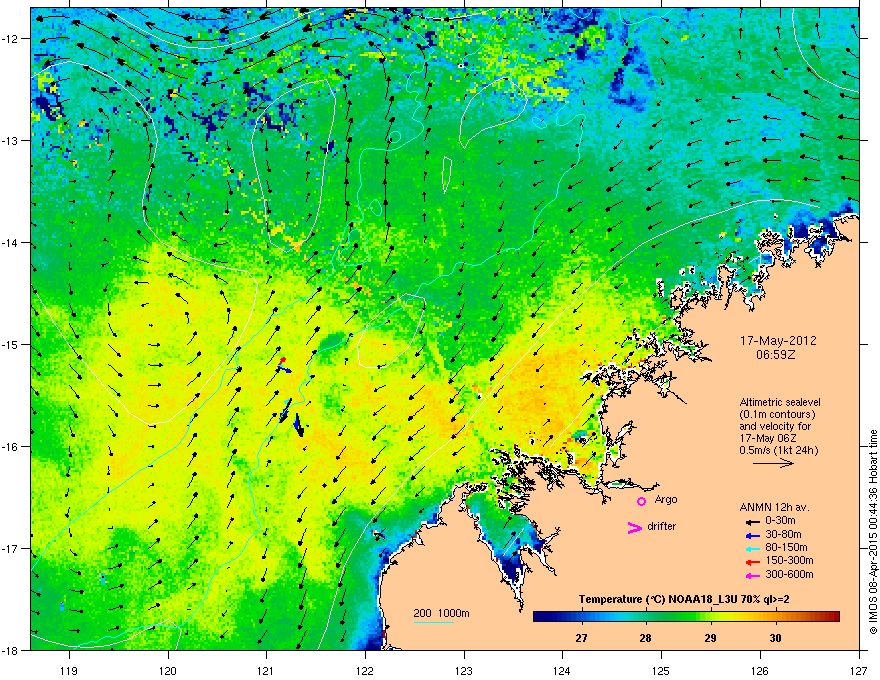Click the longitude axis label 127
This screenshot has width=880, height=680.
(x=858, y=670)
